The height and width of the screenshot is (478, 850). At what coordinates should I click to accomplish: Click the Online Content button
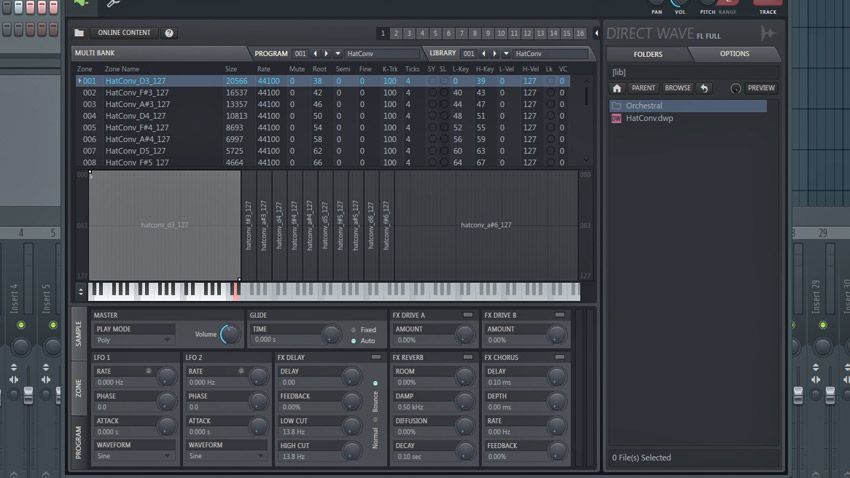[x=124, y=33]
